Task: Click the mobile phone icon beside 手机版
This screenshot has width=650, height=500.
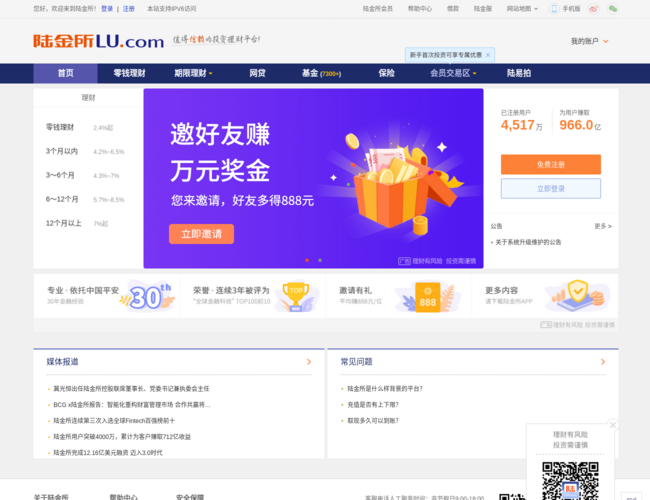Action: pos(554,9)
